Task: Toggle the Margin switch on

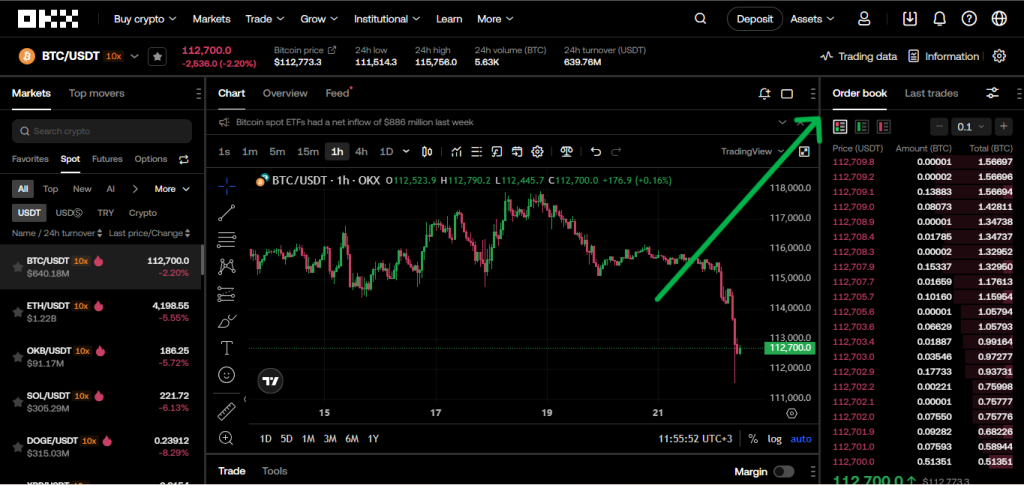Action: (x=784, y=471)
